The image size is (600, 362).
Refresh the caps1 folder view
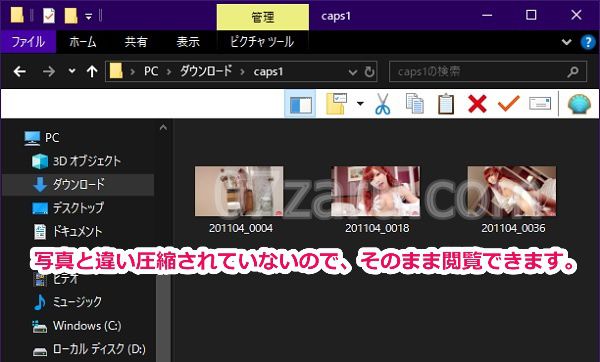(369, 72)
